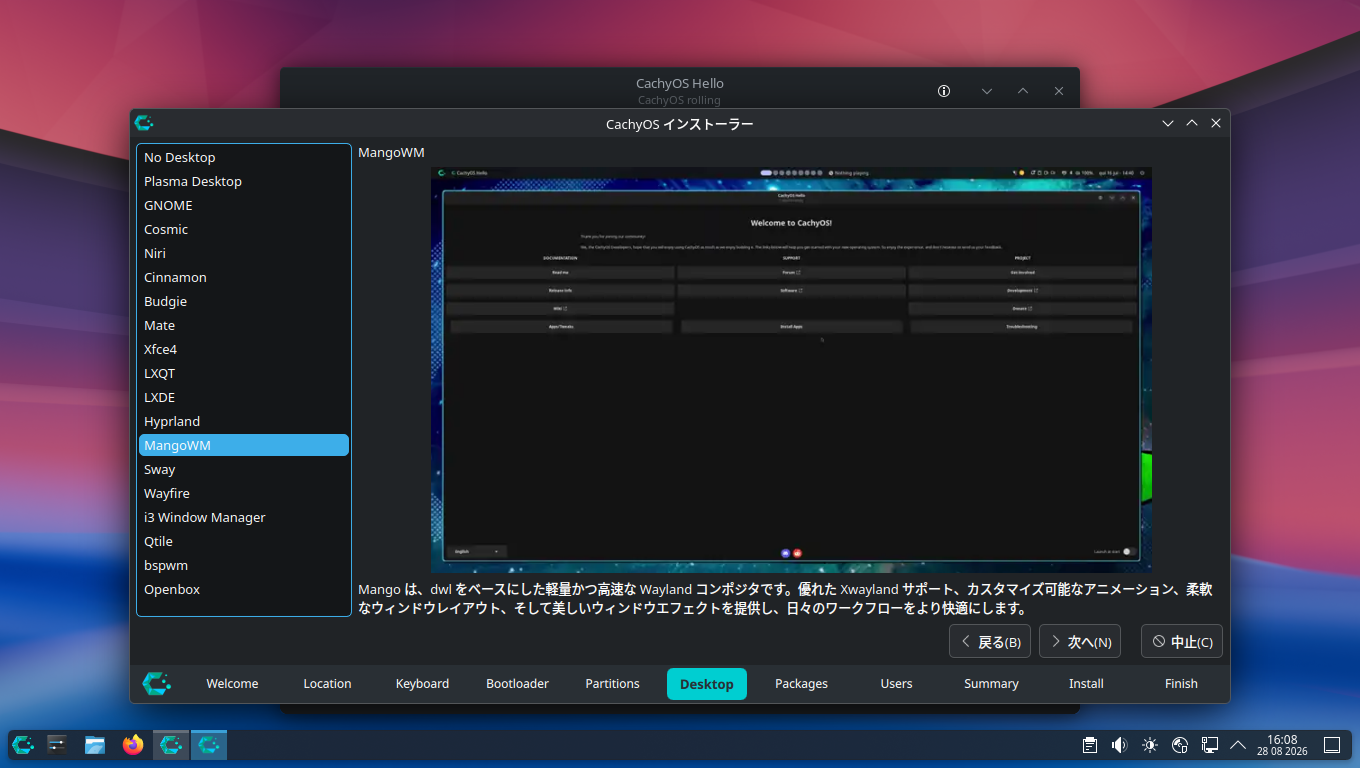This screenshot has width=1360, height=768.
Task: Pick "Mate" from the desktop list
Action: pos(244,325)
